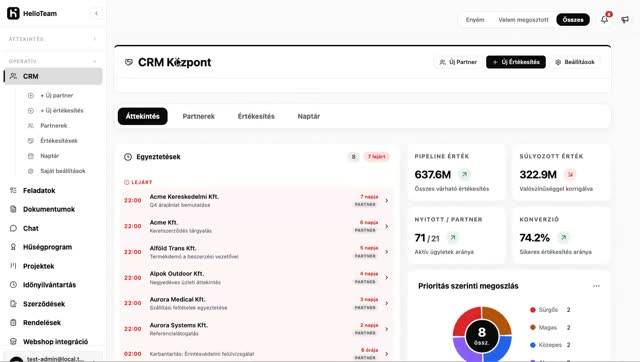Select the Enyém filter
The image size is (640, 362).
(475, 20)
